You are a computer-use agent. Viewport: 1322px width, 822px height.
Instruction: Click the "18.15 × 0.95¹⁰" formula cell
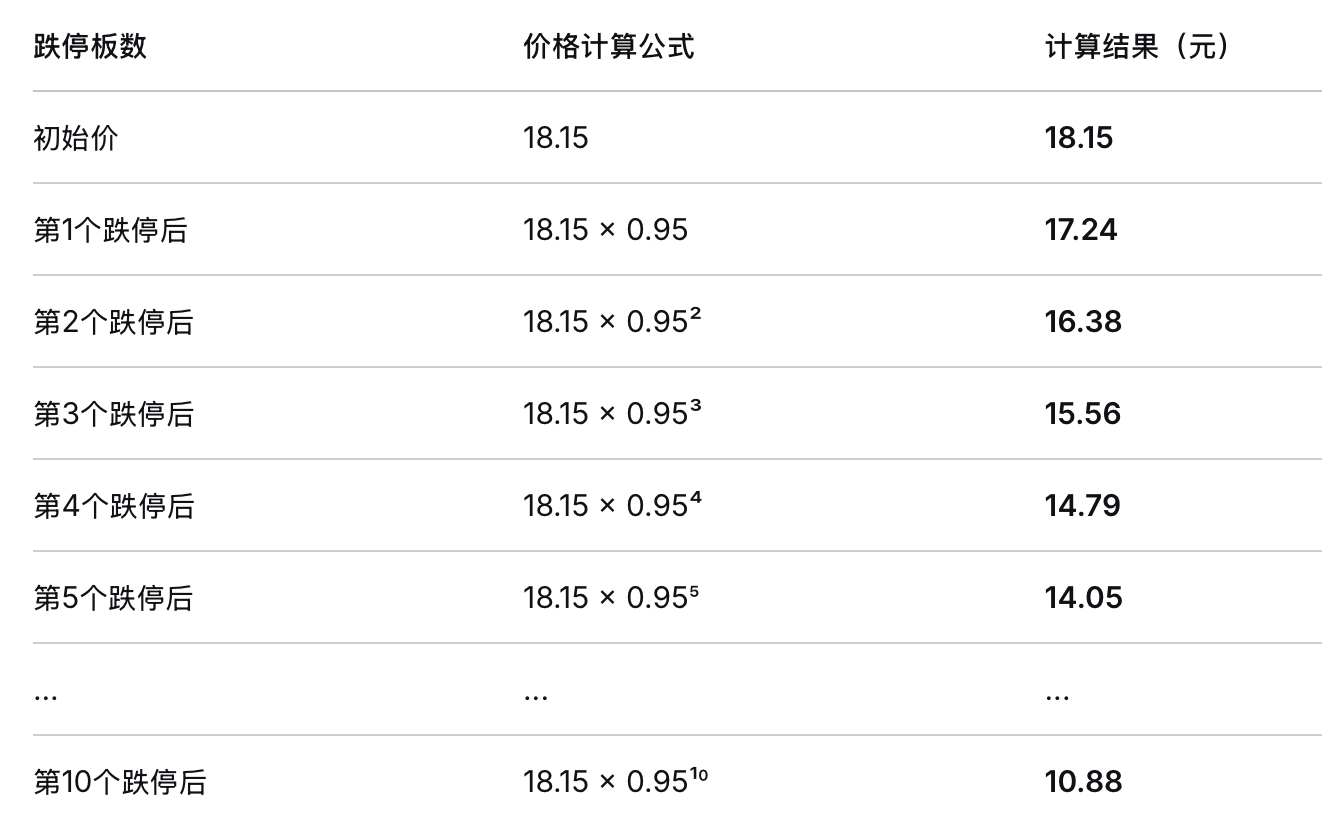615,782
